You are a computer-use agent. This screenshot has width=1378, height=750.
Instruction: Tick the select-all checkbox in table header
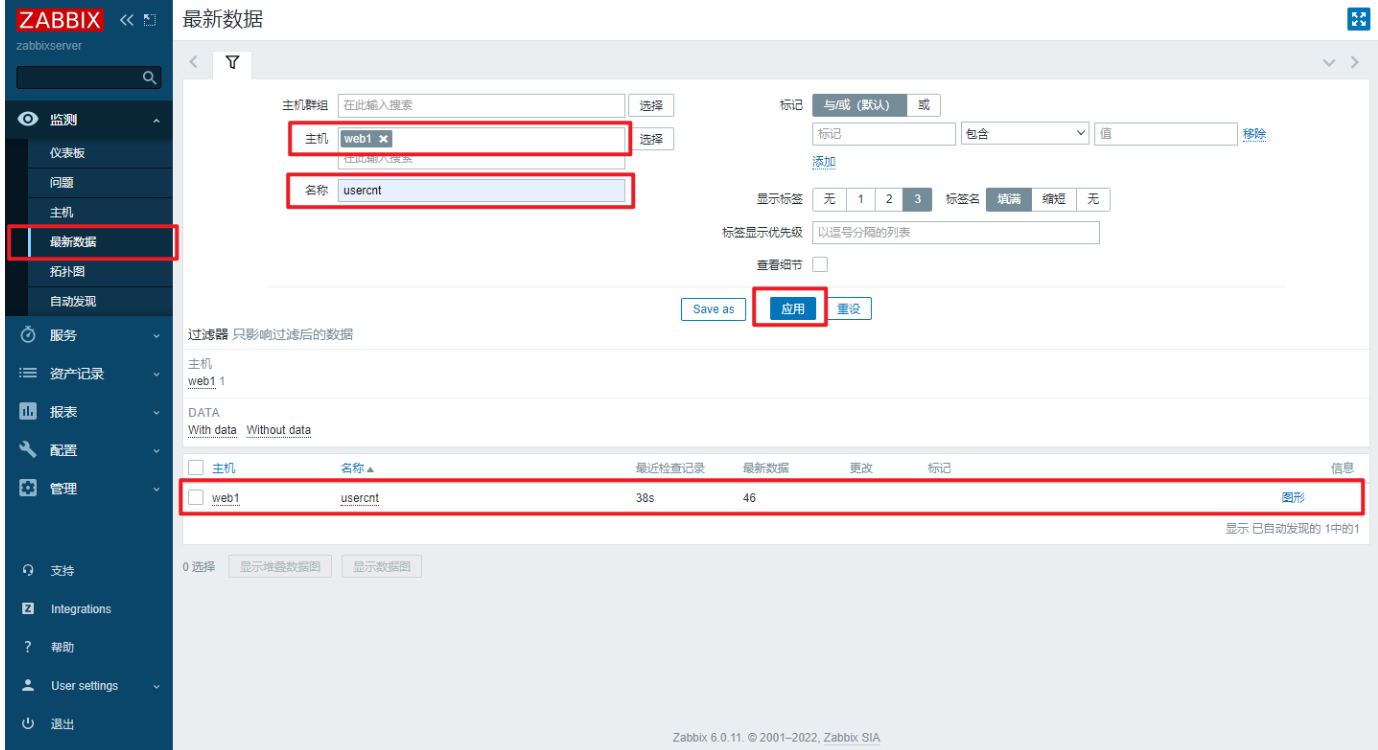[x=196, y=467]
